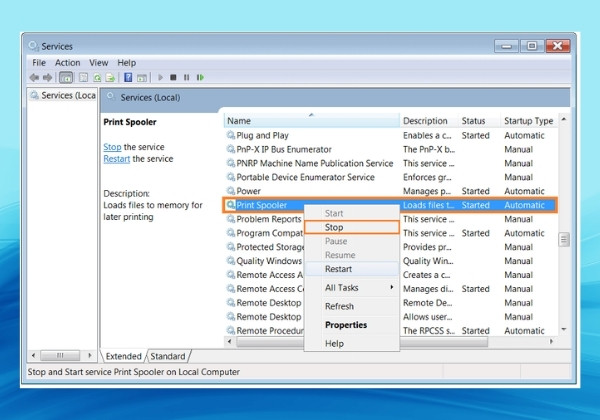Select the PnP-X IP Bus Enumerator row
The height and width of the screenshot is (420, 600).
click(390, 149)
